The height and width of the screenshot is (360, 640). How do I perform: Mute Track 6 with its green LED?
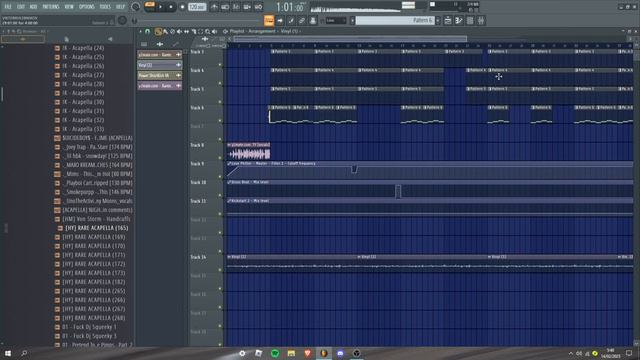point(220,120)
